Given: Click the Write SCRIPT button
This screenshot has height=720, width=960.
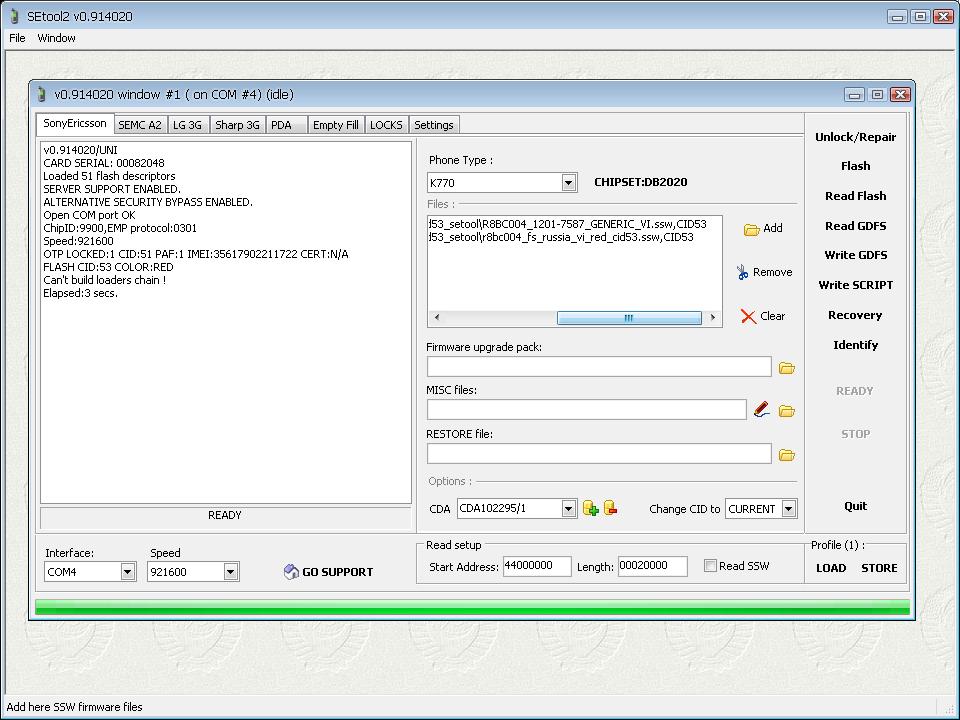Looking at the screenshot, I should [x=855, y=285].
